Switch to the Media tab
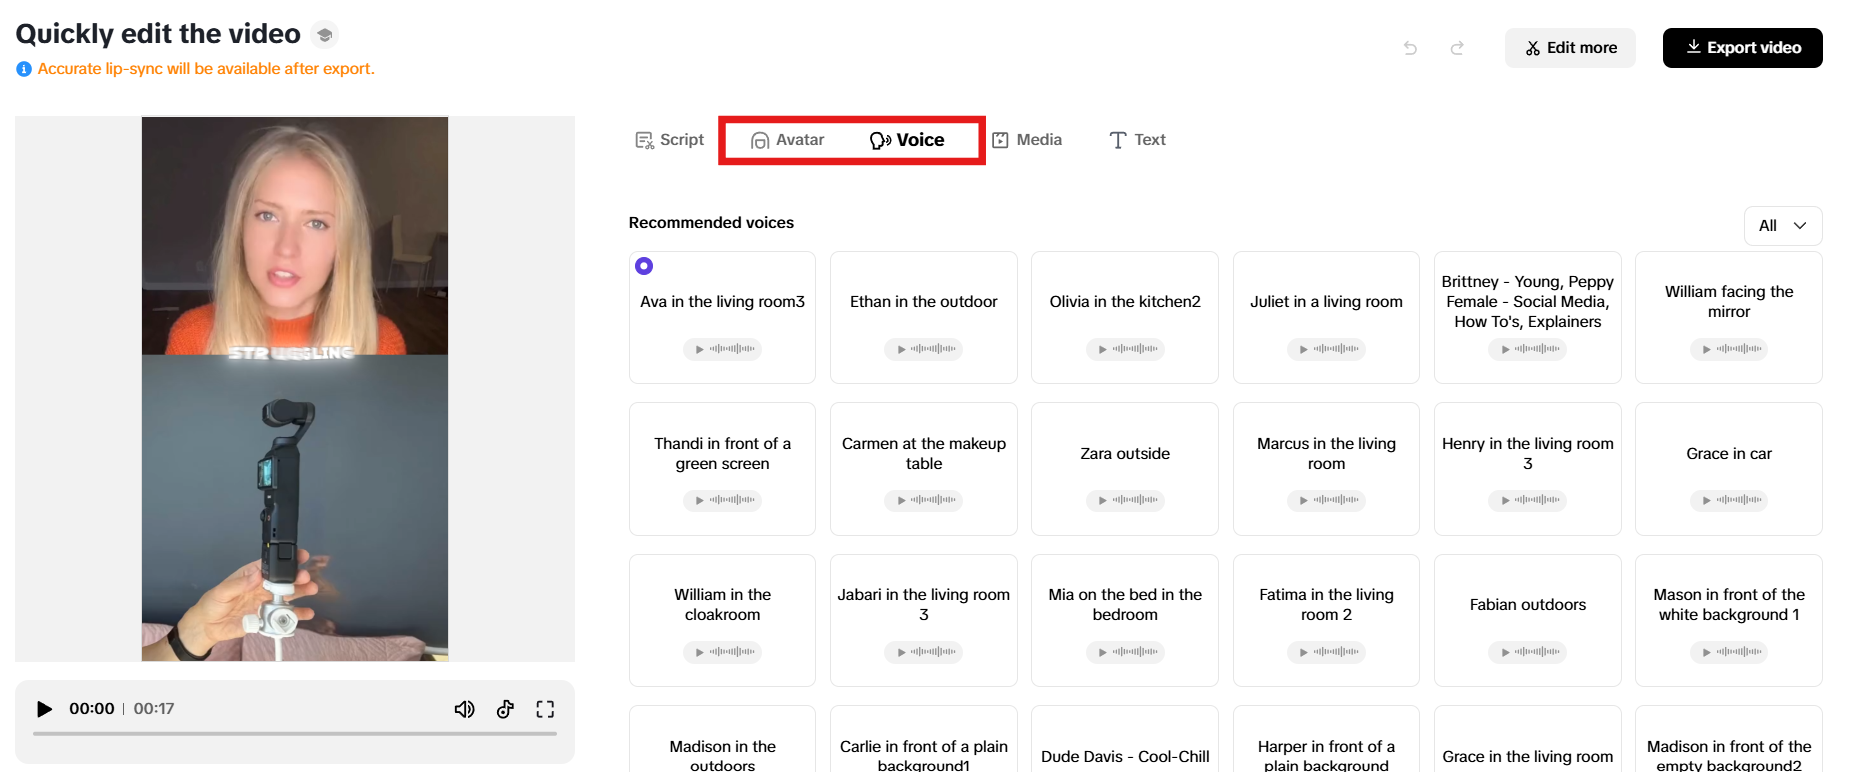Image resolution: width=1857 pixels, height=772 pixels. click(x=1027, y=140)
